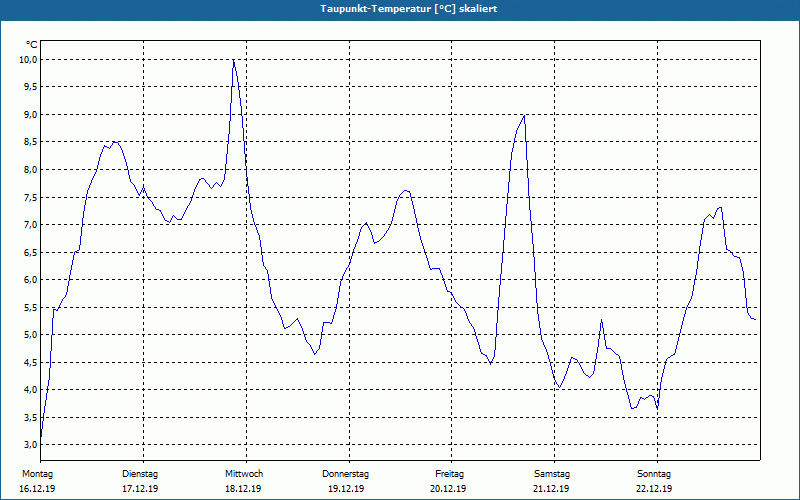
Task: Click the Sonntag day label
Action: (x=654, y=474)
